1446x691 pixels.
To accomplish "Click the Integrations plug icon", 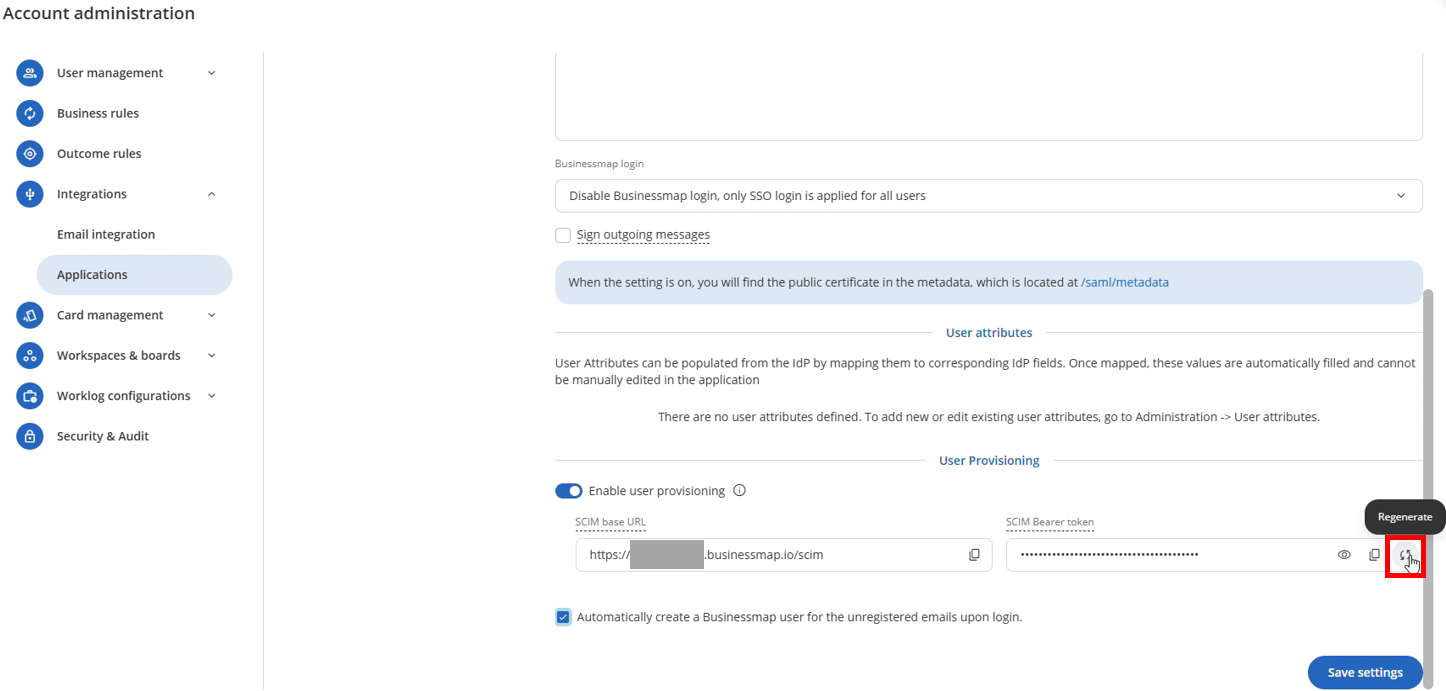I will [x=30, y=194].
